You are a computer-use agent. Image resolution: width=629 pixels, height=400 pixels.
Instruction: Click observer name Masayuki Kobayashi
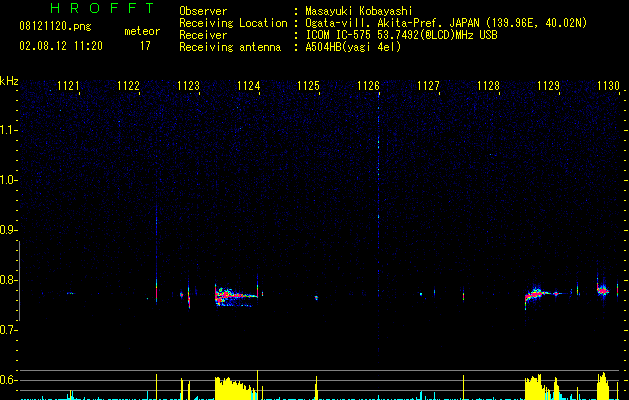pos(359,11)
